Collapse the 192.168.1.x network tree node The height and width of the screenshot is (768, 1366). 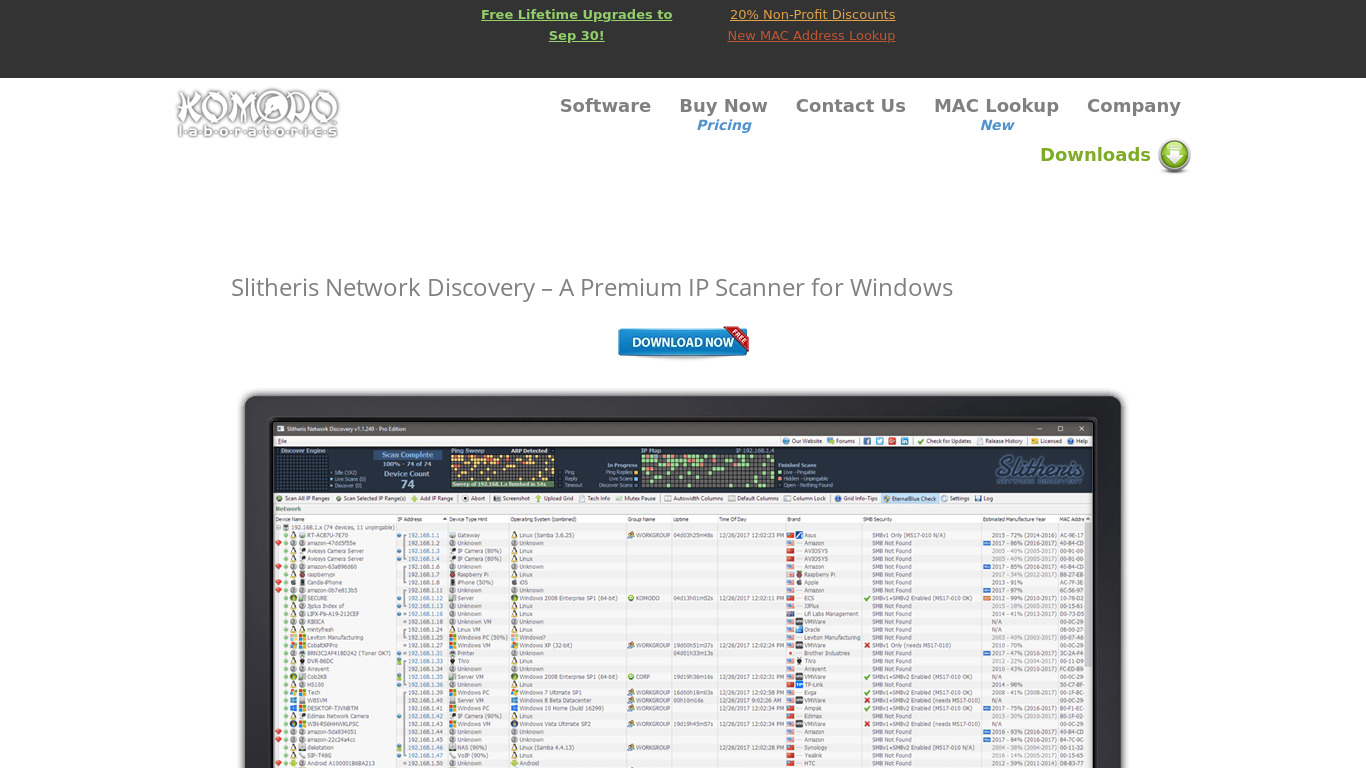(279, 527)
